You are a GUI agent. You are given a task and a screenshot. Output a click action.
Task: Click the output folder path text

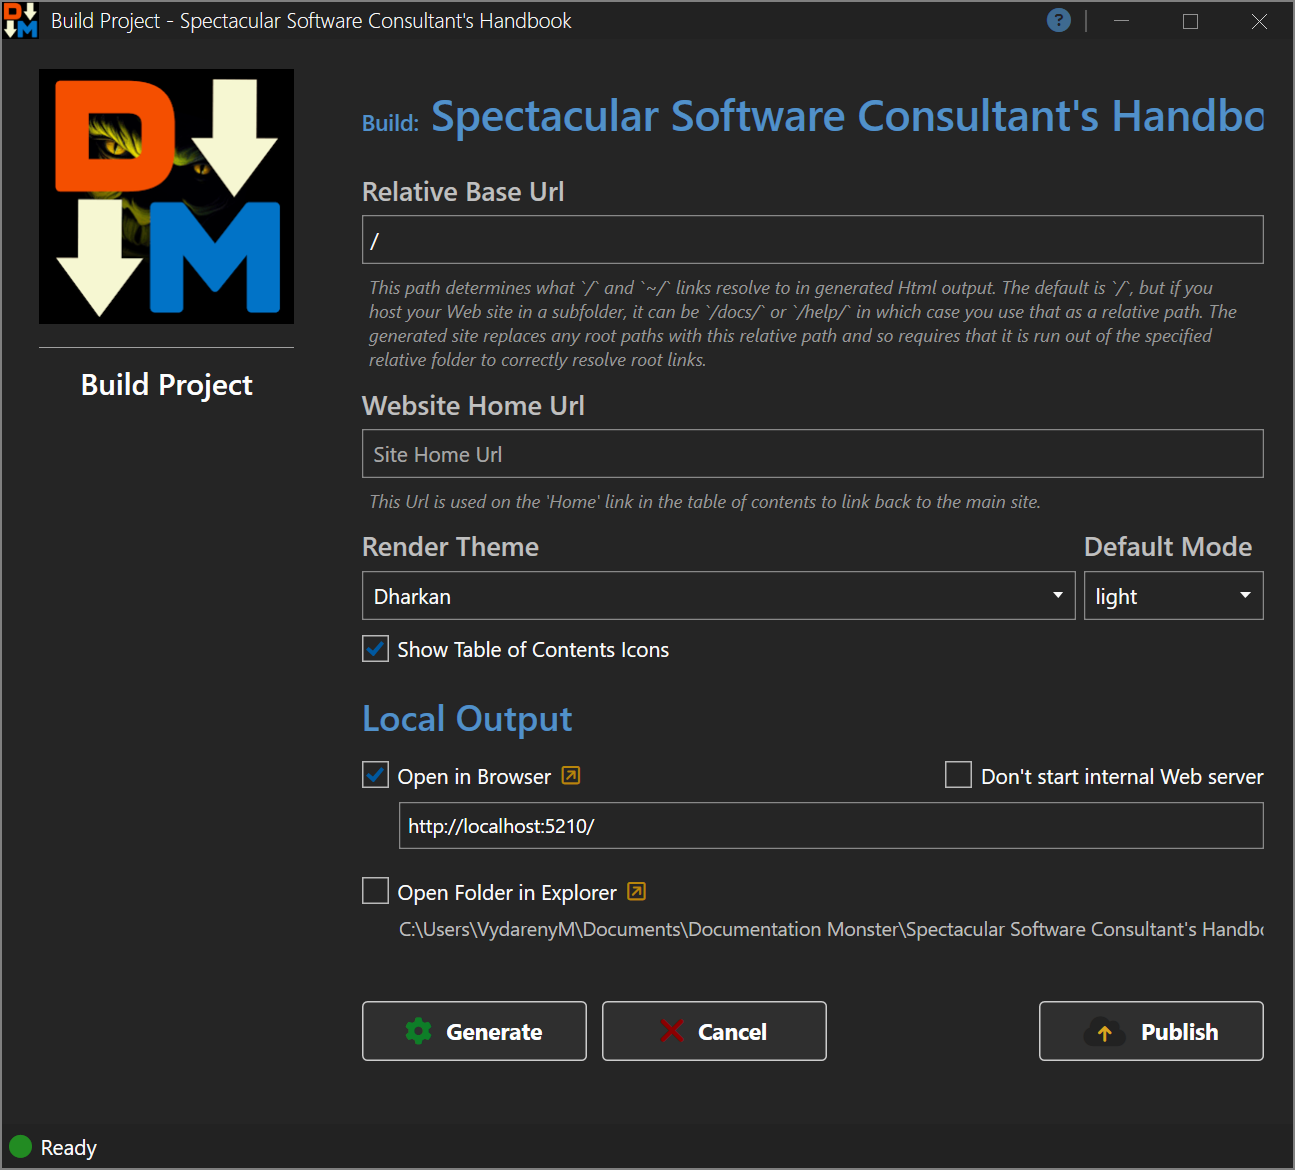click(x=830, y=929)
